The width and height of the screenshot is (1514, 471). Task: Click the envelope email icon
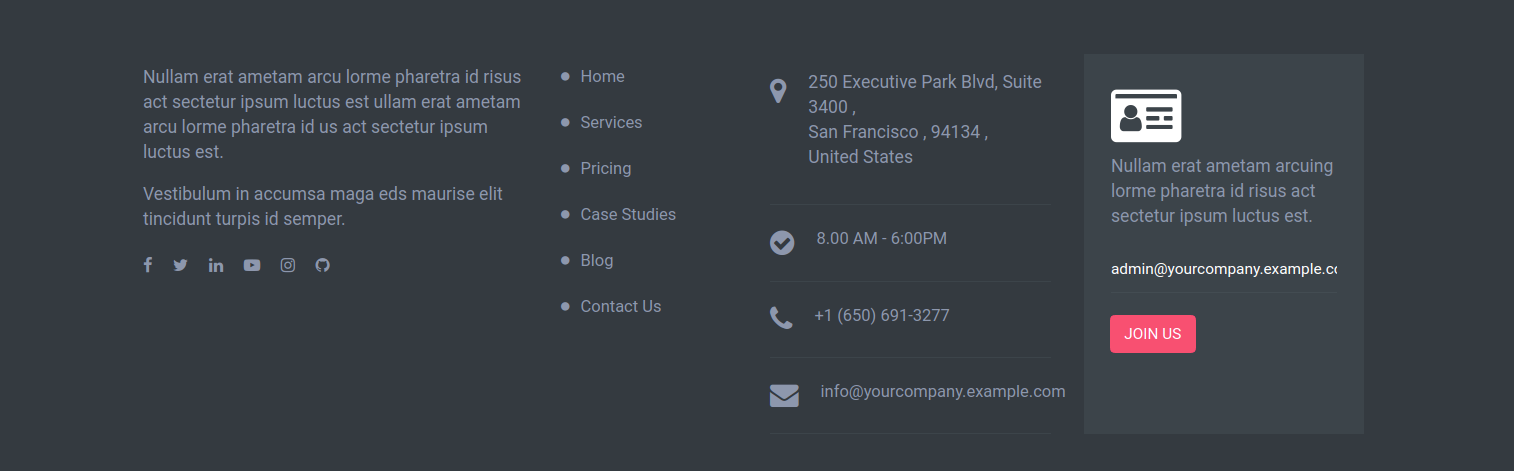point(784,396)
